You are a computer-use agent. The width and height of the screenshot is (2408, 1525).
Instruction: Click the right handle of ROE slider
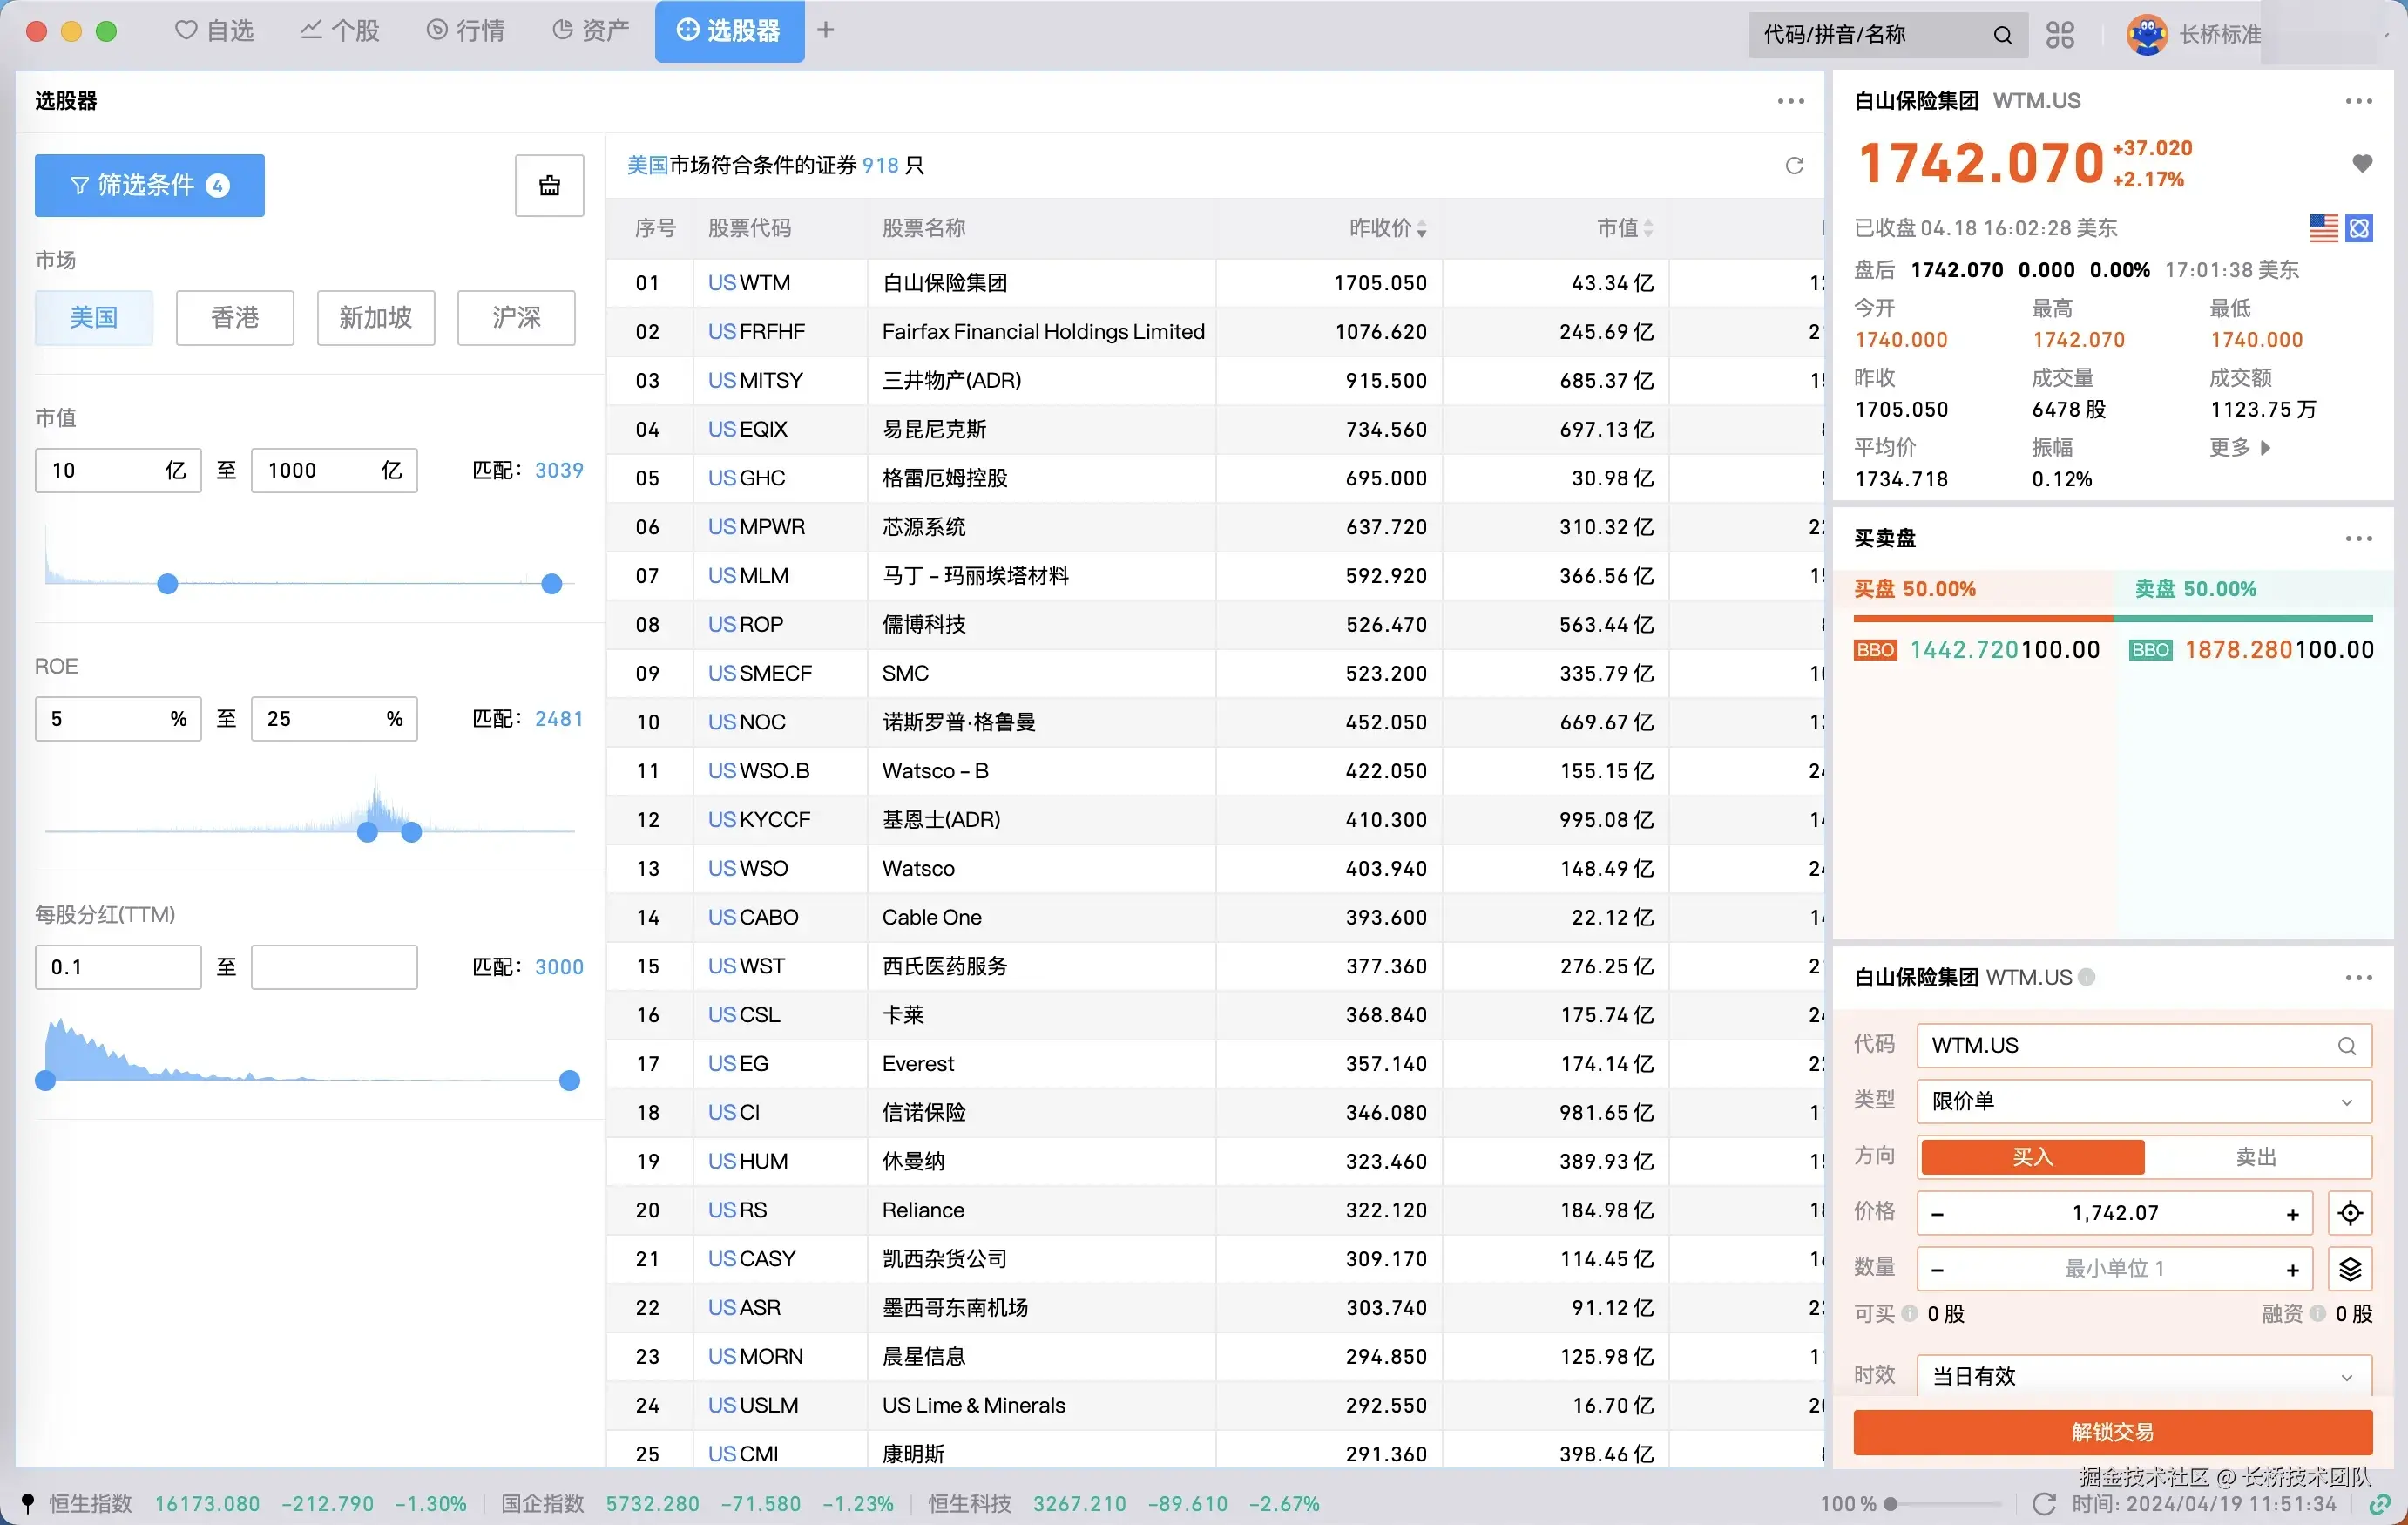click(411, 832)
